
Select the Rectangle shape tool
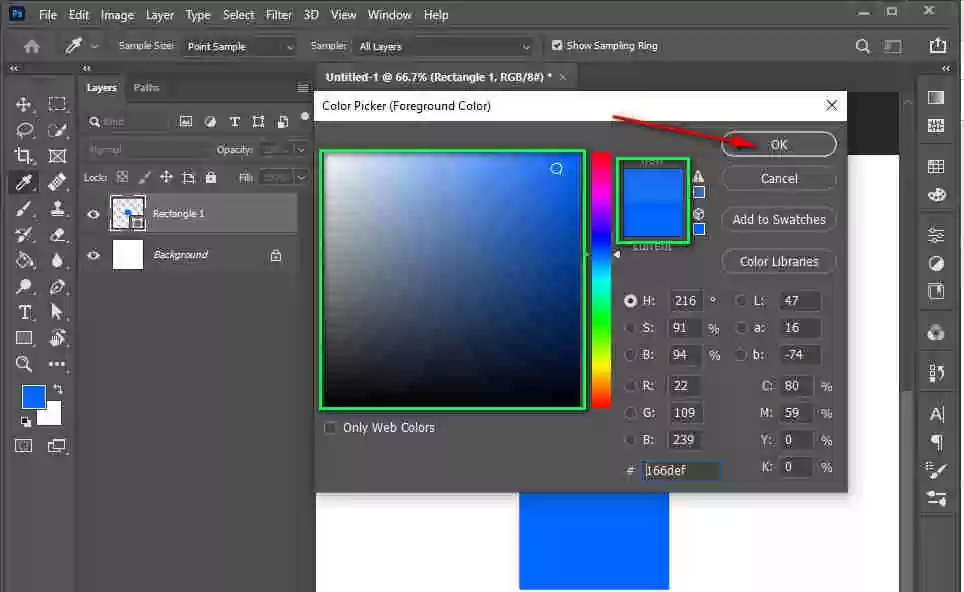[23, 337]
